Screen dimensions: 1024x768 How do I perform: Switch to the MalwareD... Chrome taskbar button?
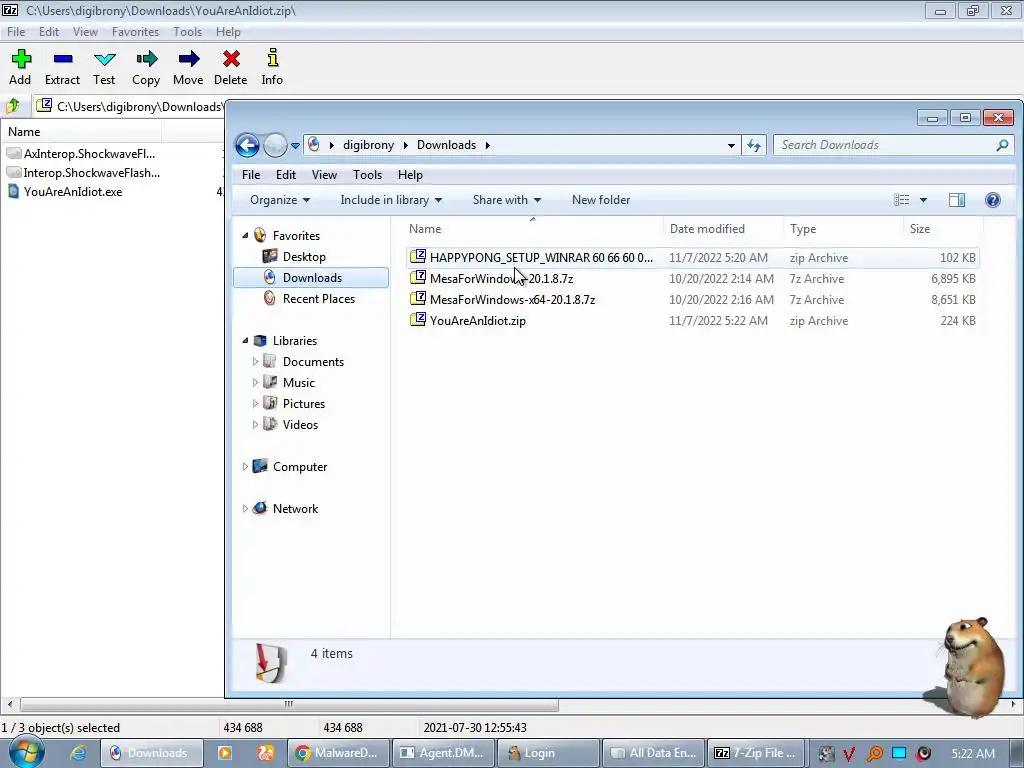tap(338, 753)
